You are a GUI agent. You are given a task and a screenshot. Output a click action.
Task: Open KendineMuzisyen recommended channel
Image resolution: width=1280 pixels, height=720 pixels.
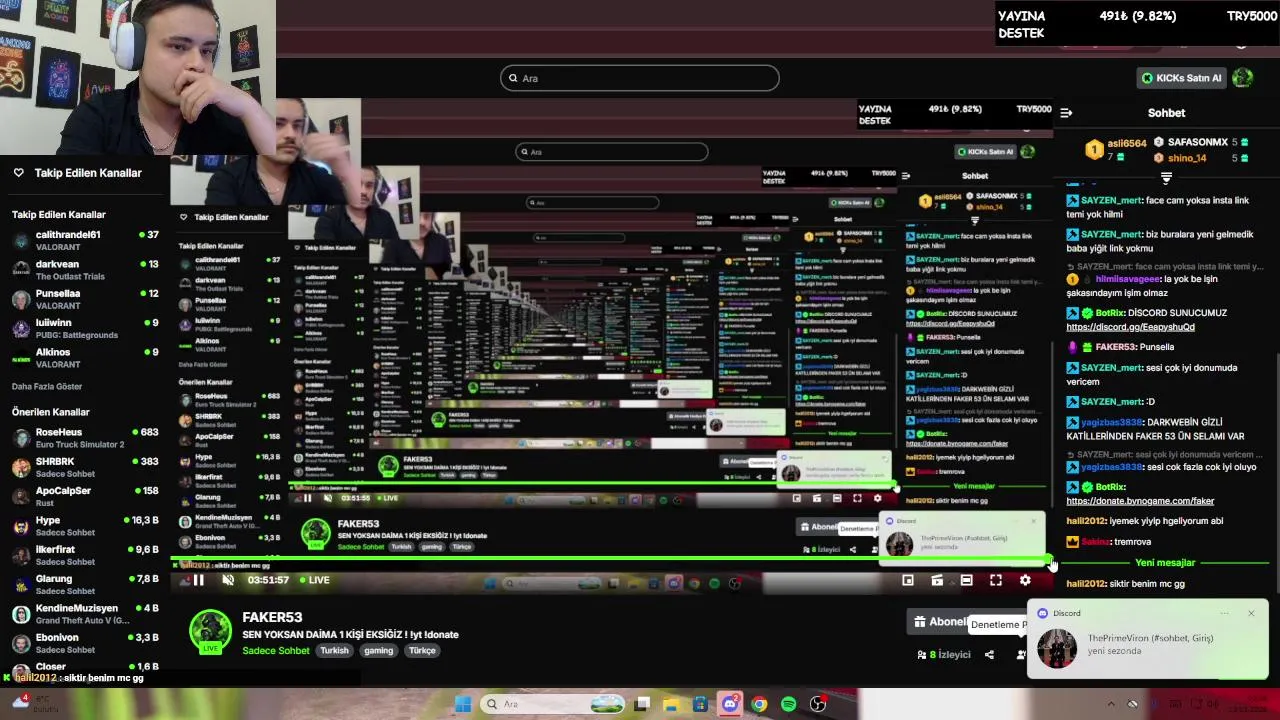[x=85, y=613]
